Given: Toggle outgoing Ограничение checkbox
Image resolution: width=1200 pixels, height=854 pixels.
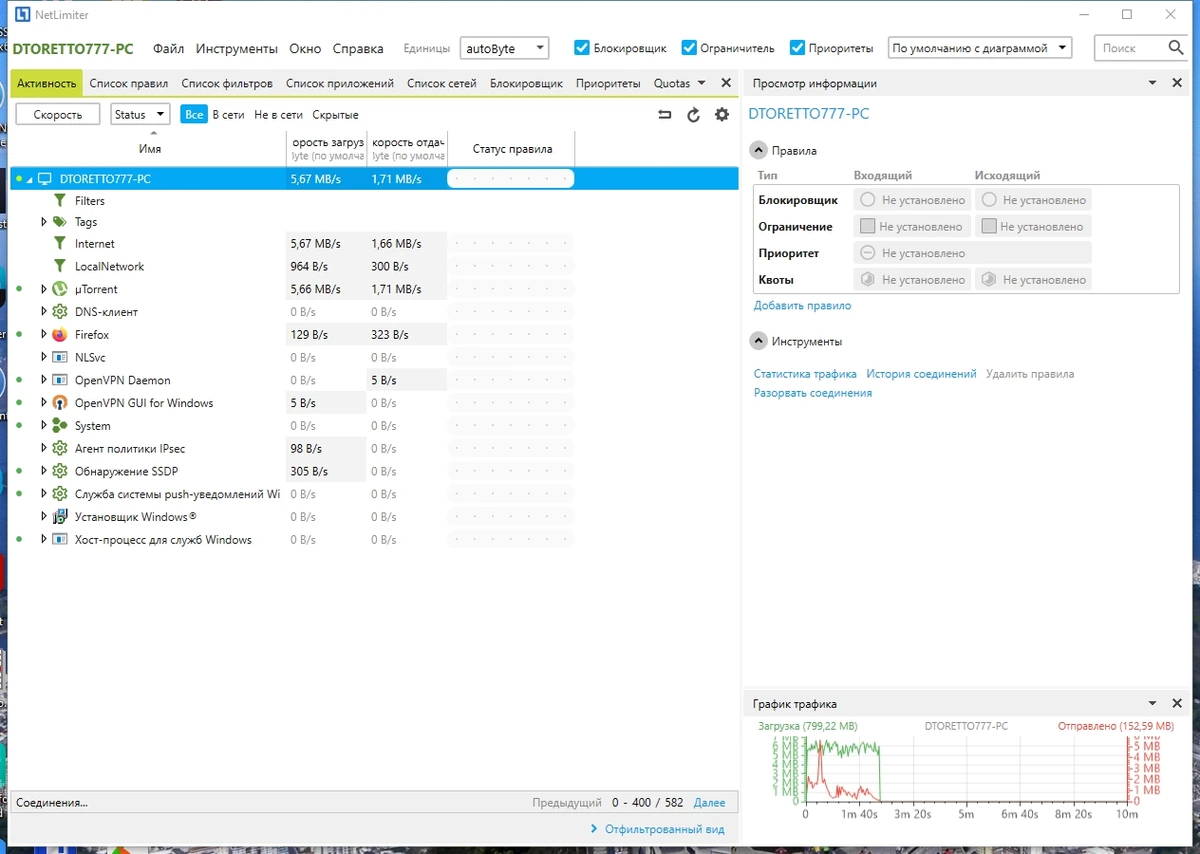Looking at the screenshot, I should coord(989,226).
